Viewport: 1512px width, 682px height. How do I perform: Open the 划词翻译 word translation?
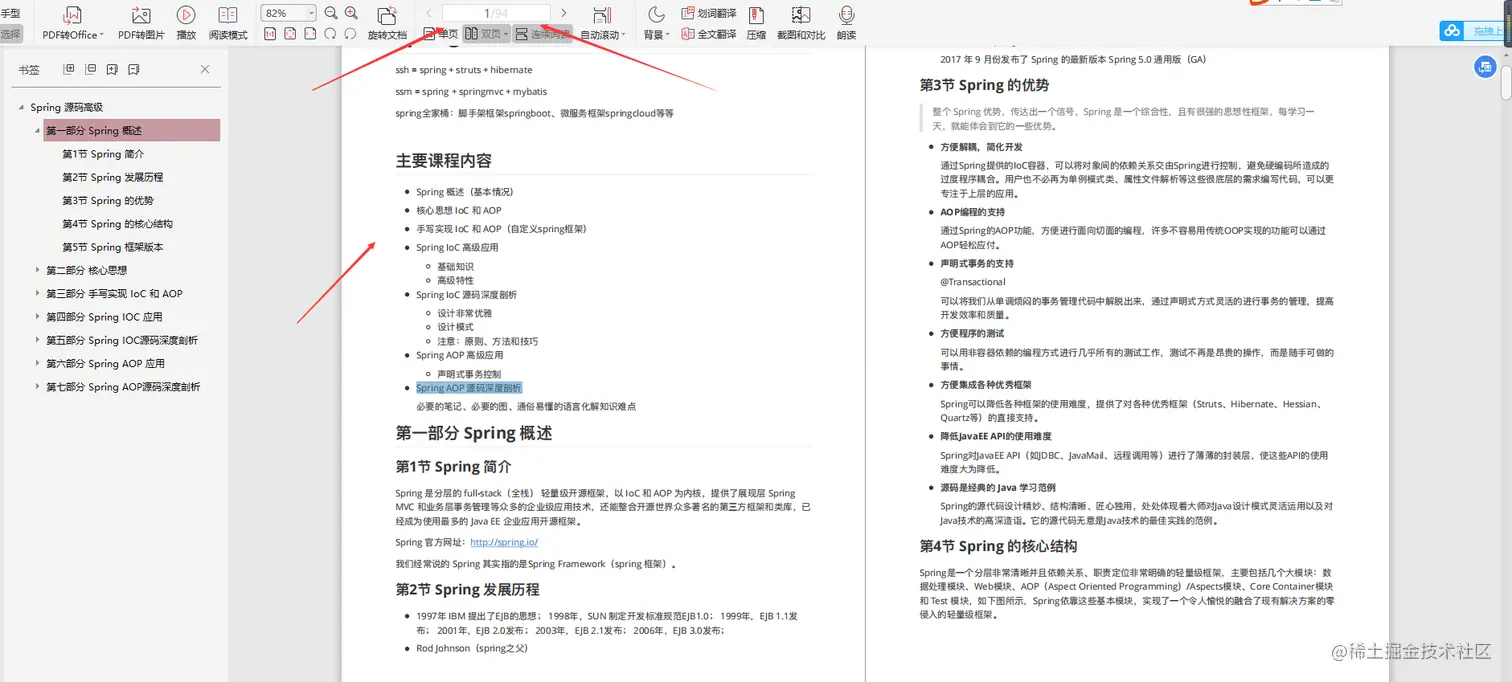point(708,13)
